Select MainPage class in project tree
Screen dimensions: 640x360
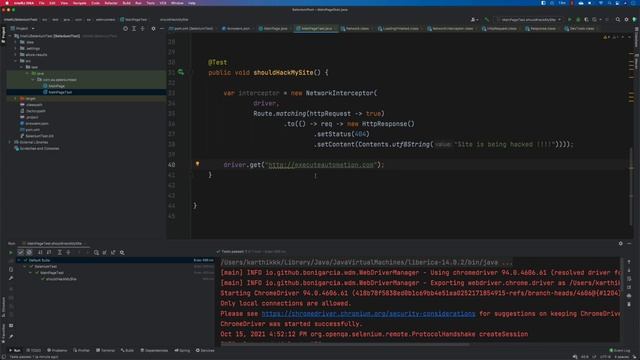point(54,86)
